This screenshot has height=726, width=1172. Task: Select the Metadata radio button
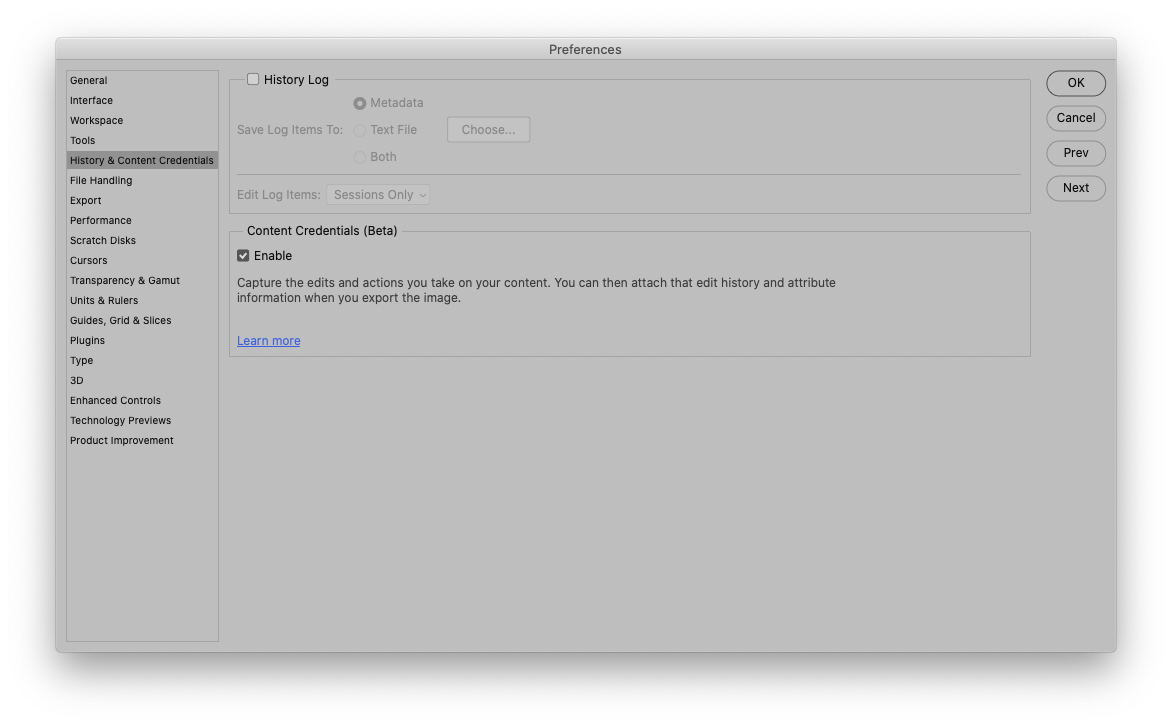(359, 102)
